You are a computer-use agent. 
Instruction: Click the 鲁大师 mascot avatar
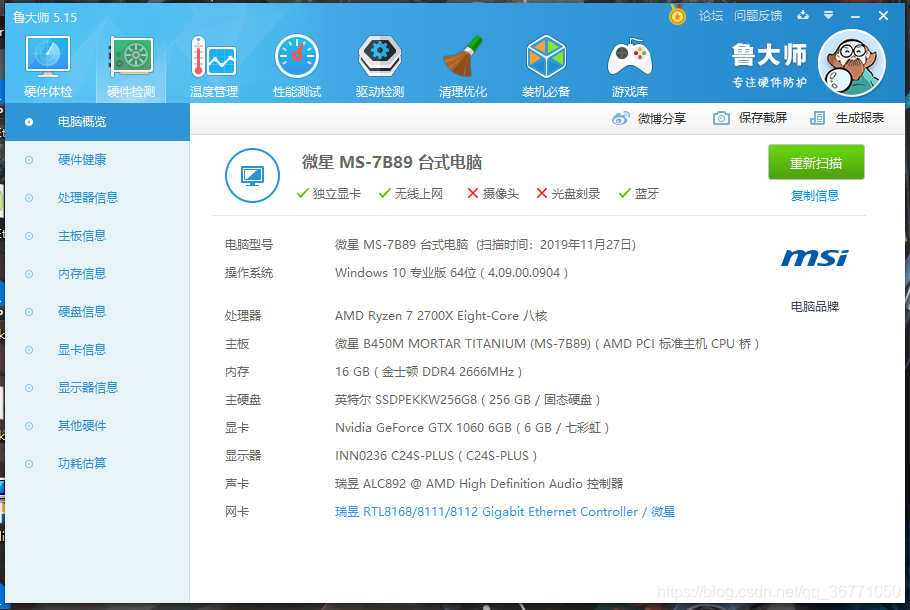click(851, 63)
